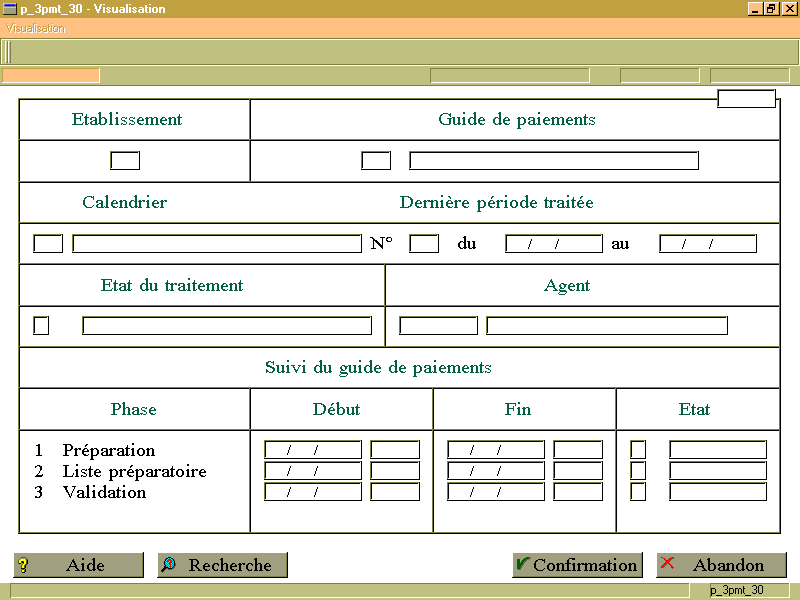This screenshot has height=600, width=800.
Task: Open the Visualisation menu
Action: click(x=36, y=29)
